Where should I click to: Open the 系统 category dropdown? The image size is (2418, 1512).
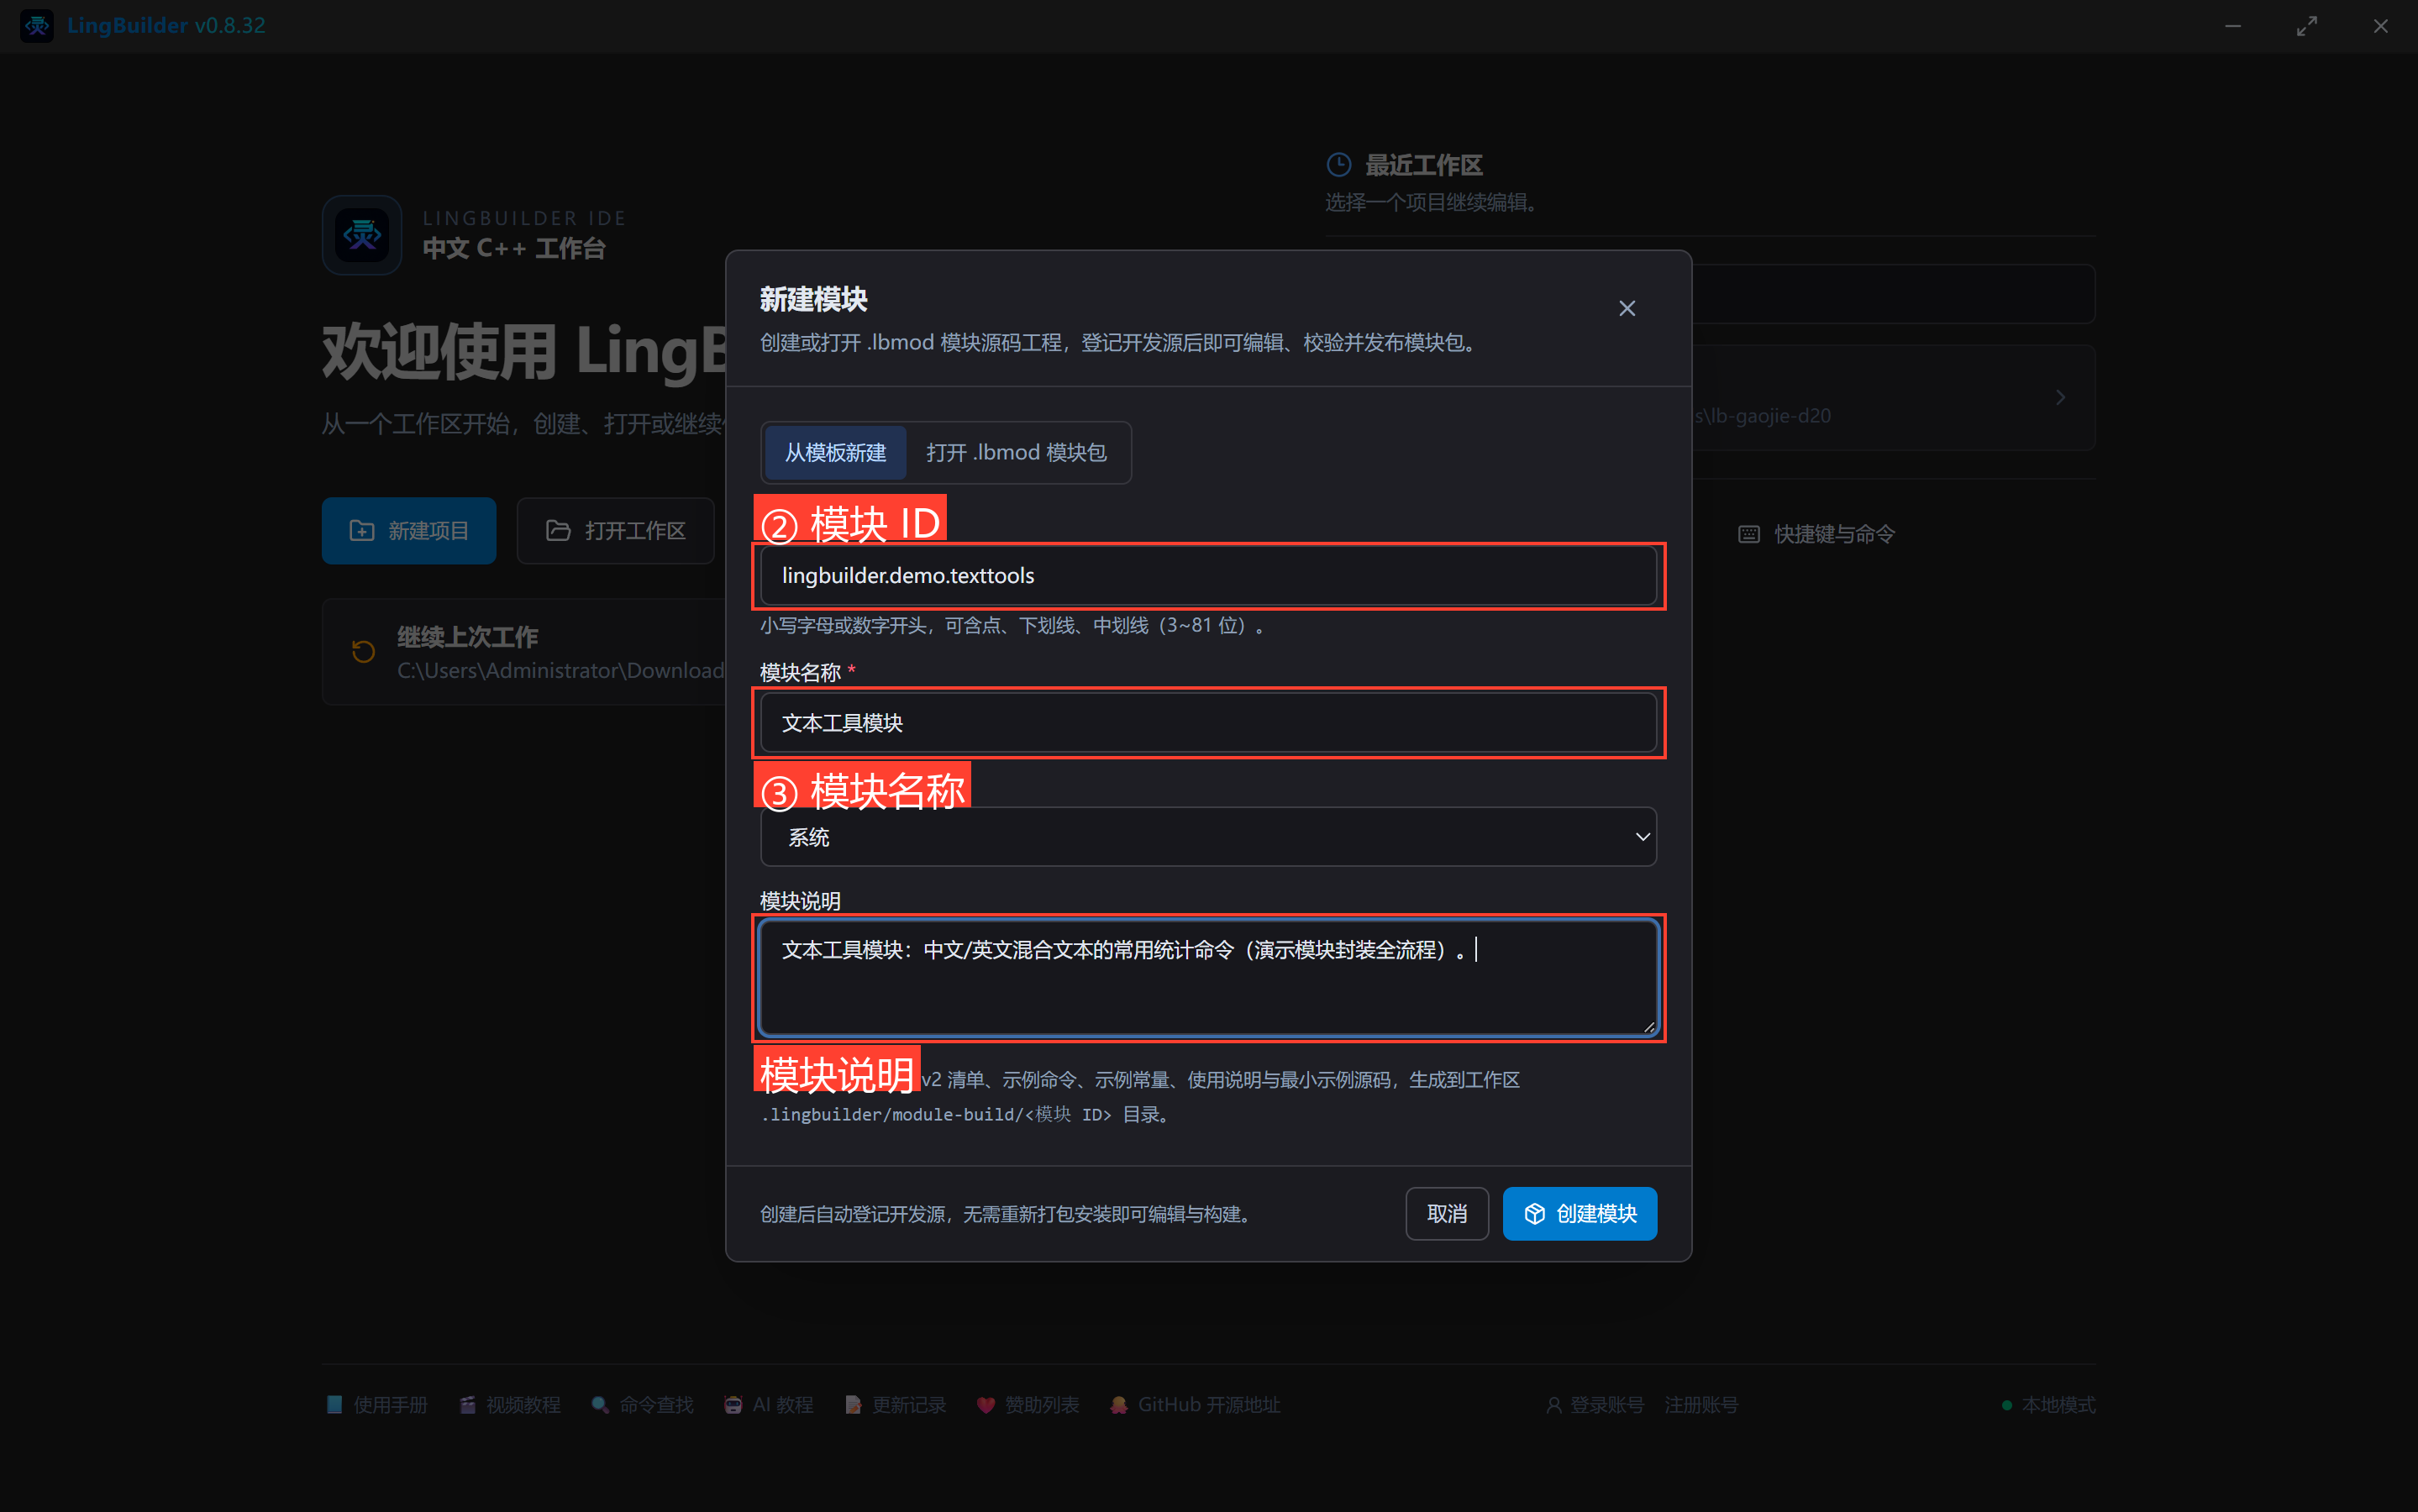tap(1208, 837)
